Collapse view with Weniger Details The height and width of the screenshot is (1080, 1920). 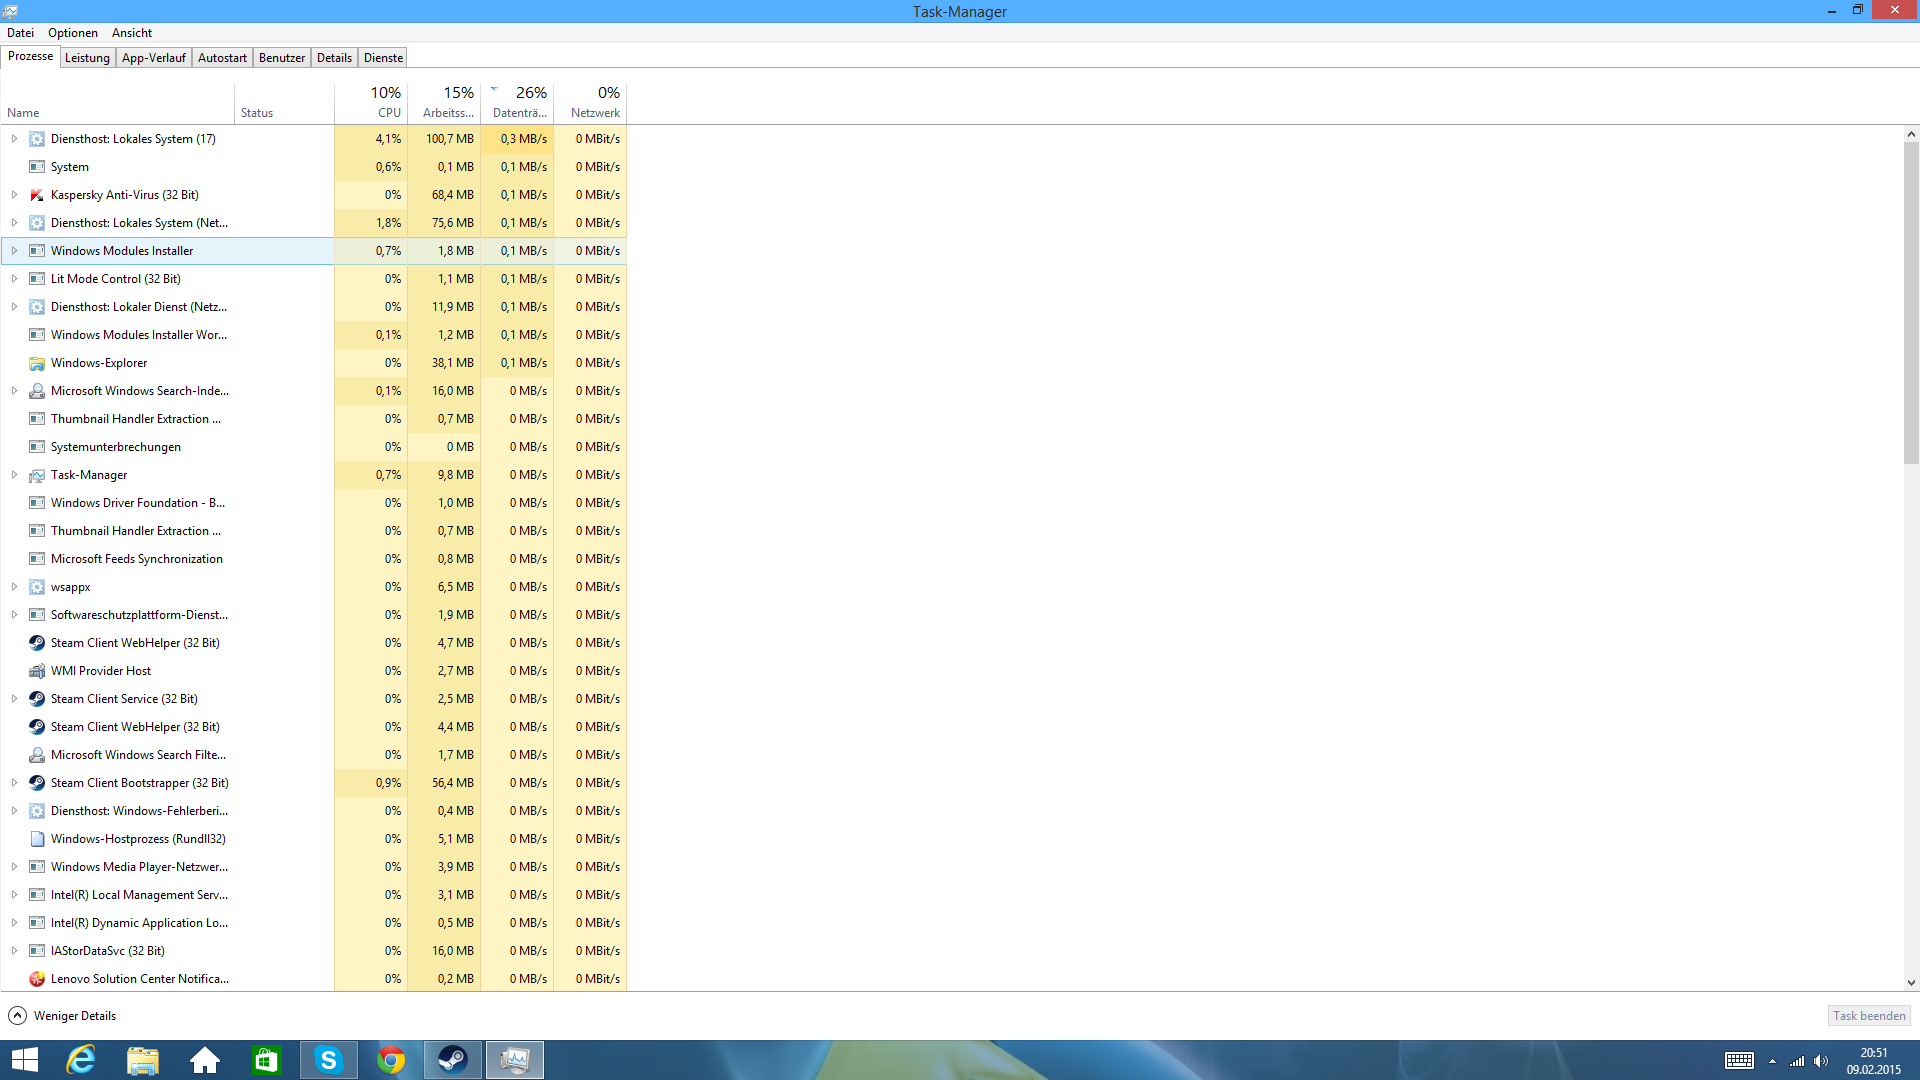tap(62, 1016)
